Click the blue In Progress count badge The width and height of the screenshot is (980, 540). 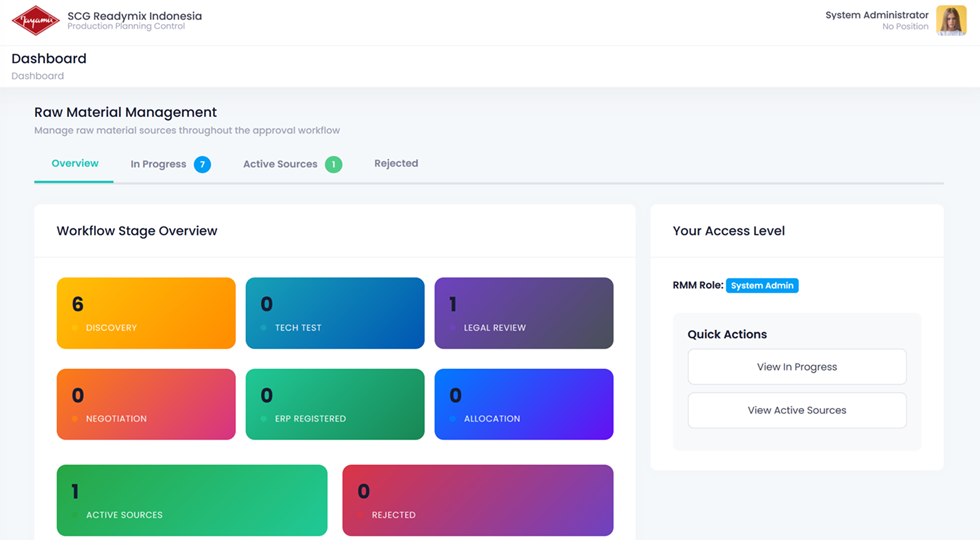[202, 164]
